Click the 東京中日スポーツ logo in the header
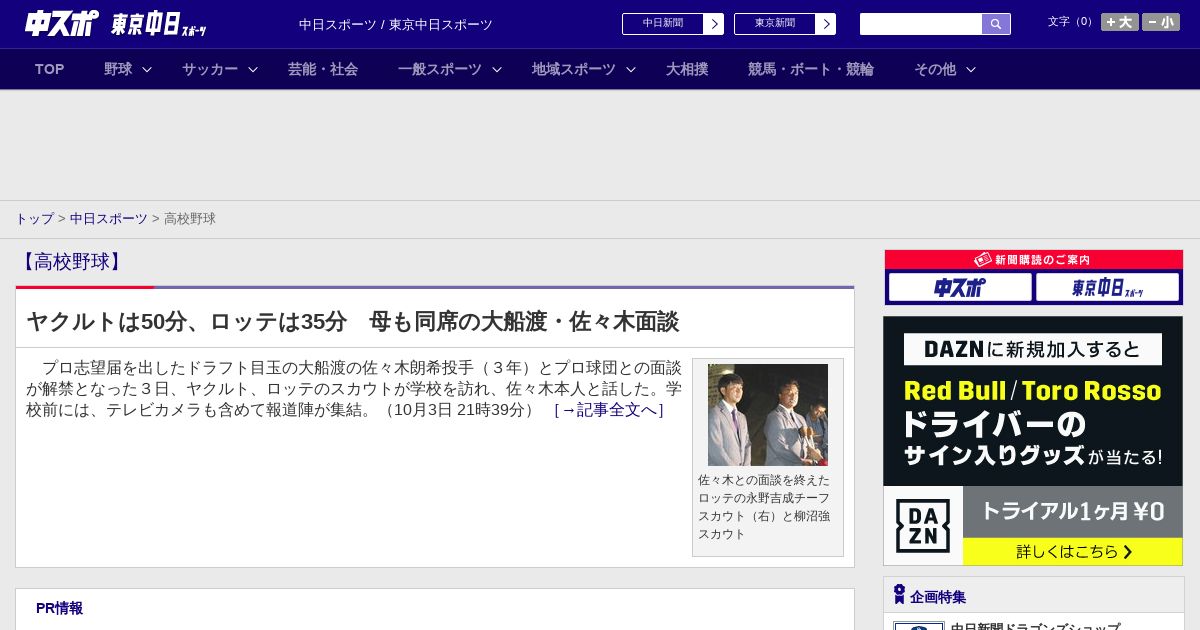Screen dimensions: 1200x630 [x=159, y=24]
